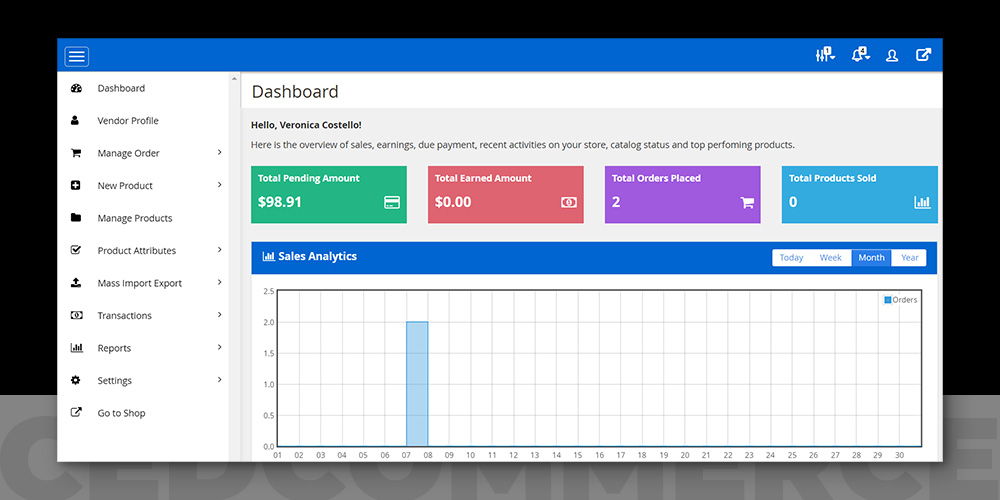Open the notifications bell icon
1000x500 pixels.
click(x=860, y=55)
